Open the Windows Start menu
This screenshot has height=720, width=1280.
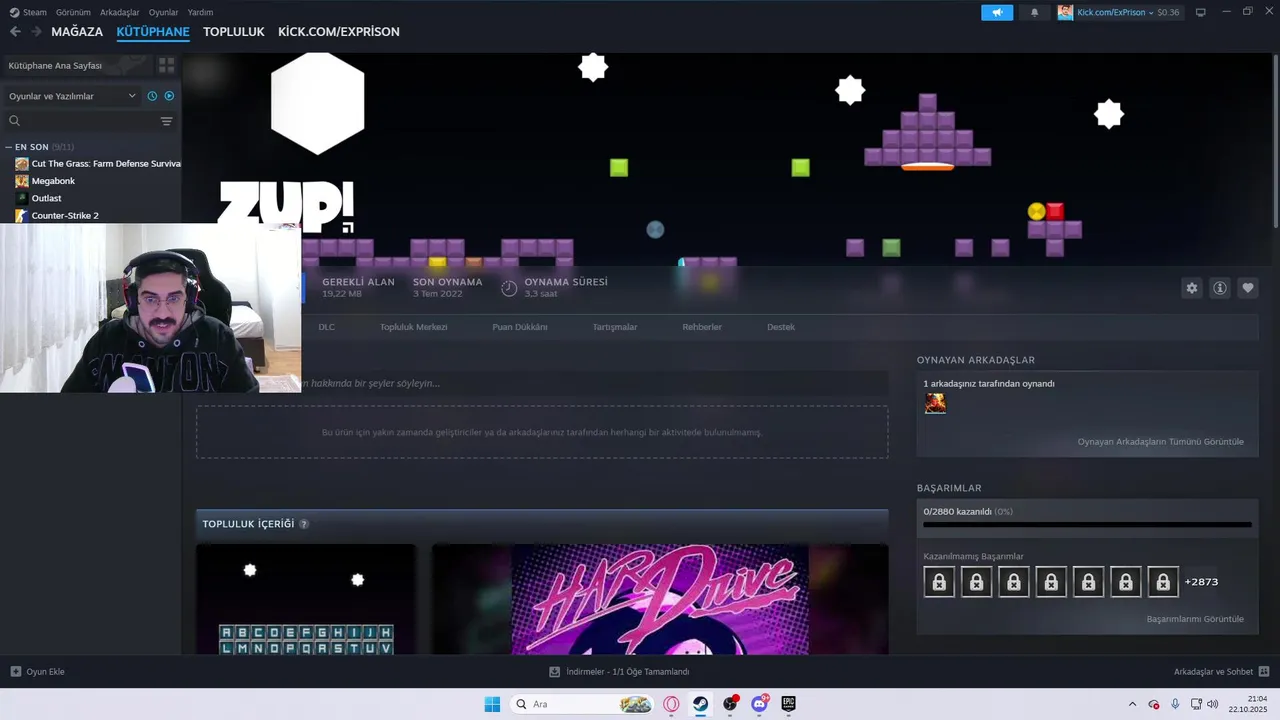click(x=492, y=704)
